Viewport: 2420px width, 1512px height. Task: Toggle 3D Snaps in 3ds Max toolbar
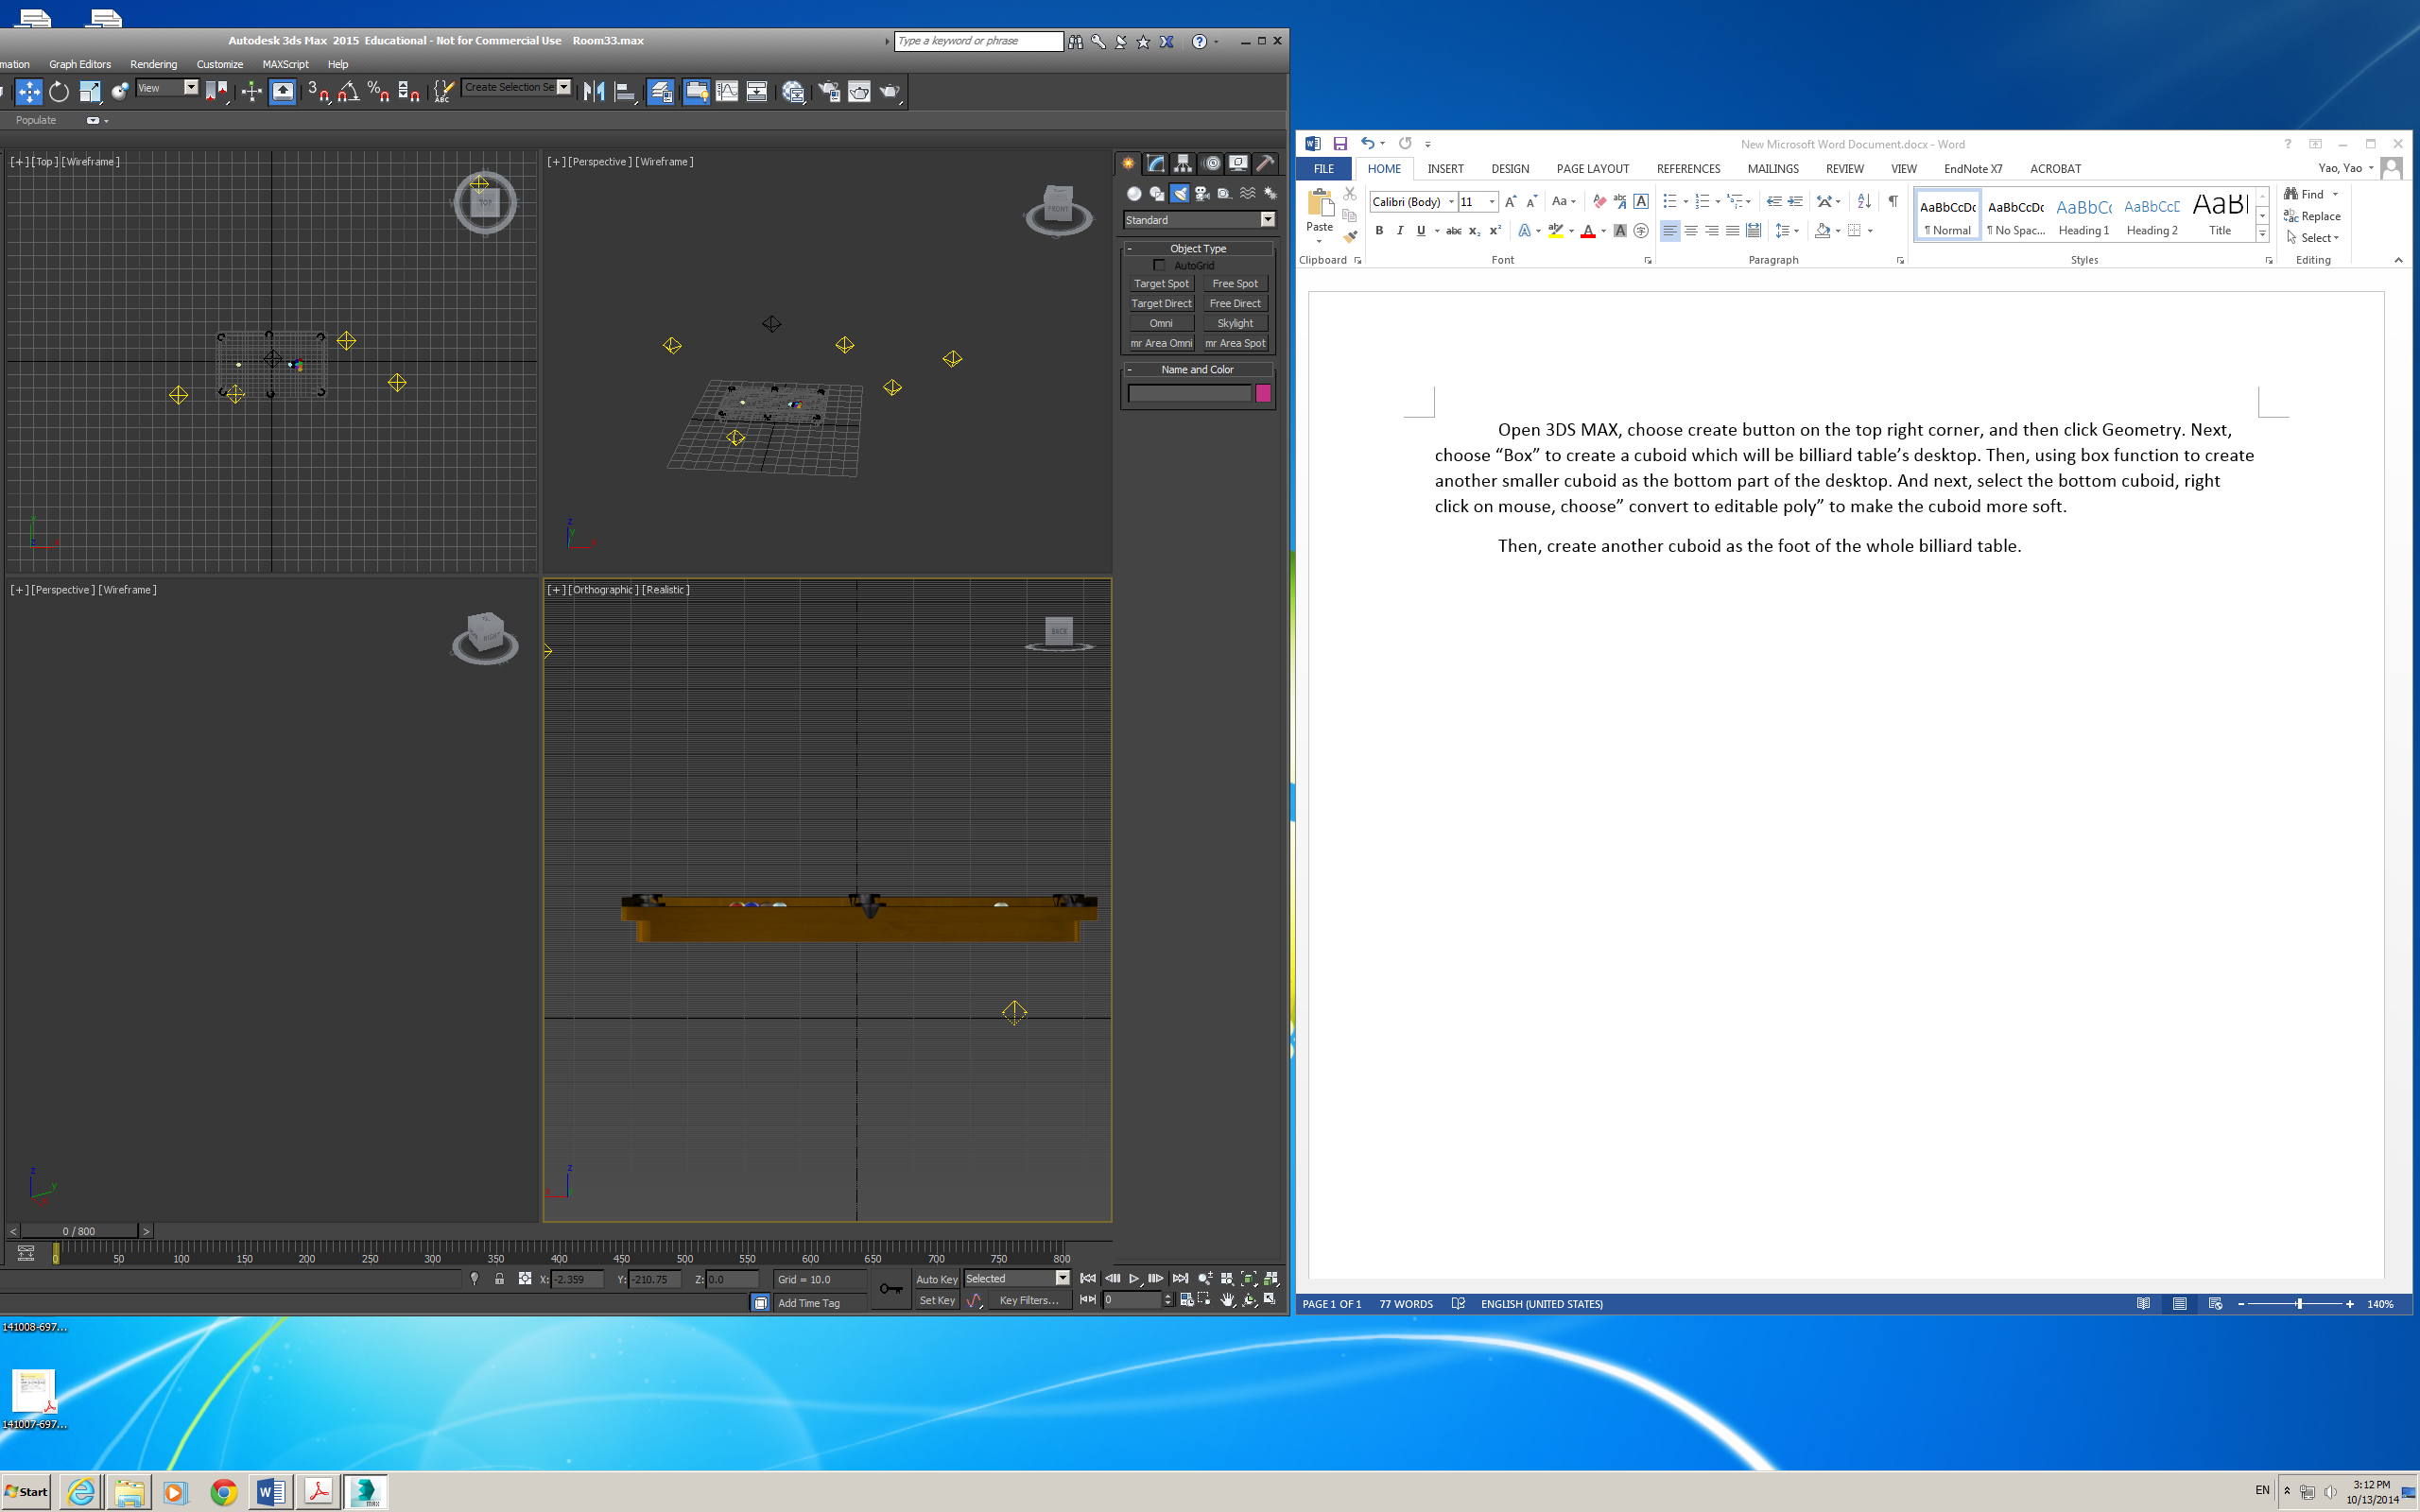pos(318,92)
